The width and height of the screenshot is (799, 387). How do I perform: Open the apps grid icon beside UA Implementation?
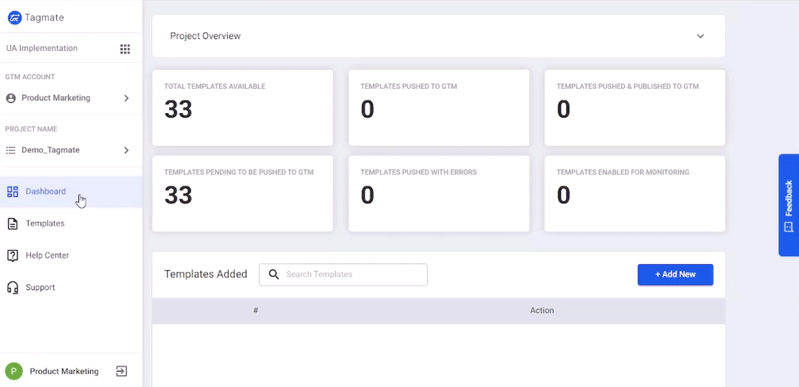(x=125, y=49)
